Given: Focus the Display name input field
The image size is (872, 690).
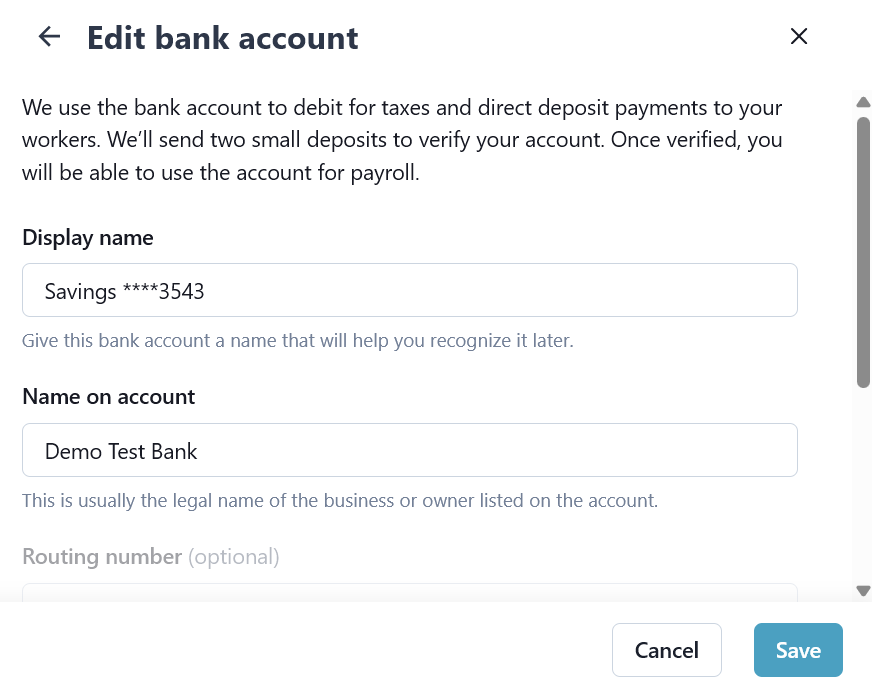Looking at the screenshot, I should tap(410, 290).
